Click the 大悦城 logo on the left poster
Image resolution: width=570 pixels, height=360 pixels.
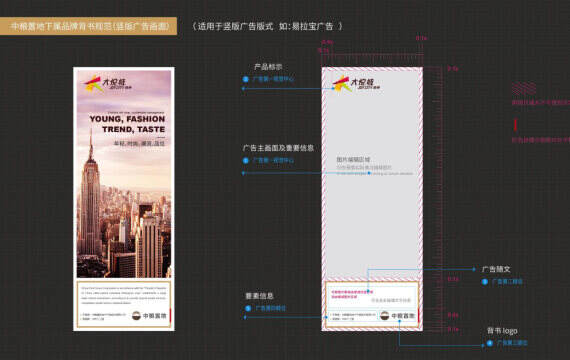pyautogui.click(x=108, y=84)
